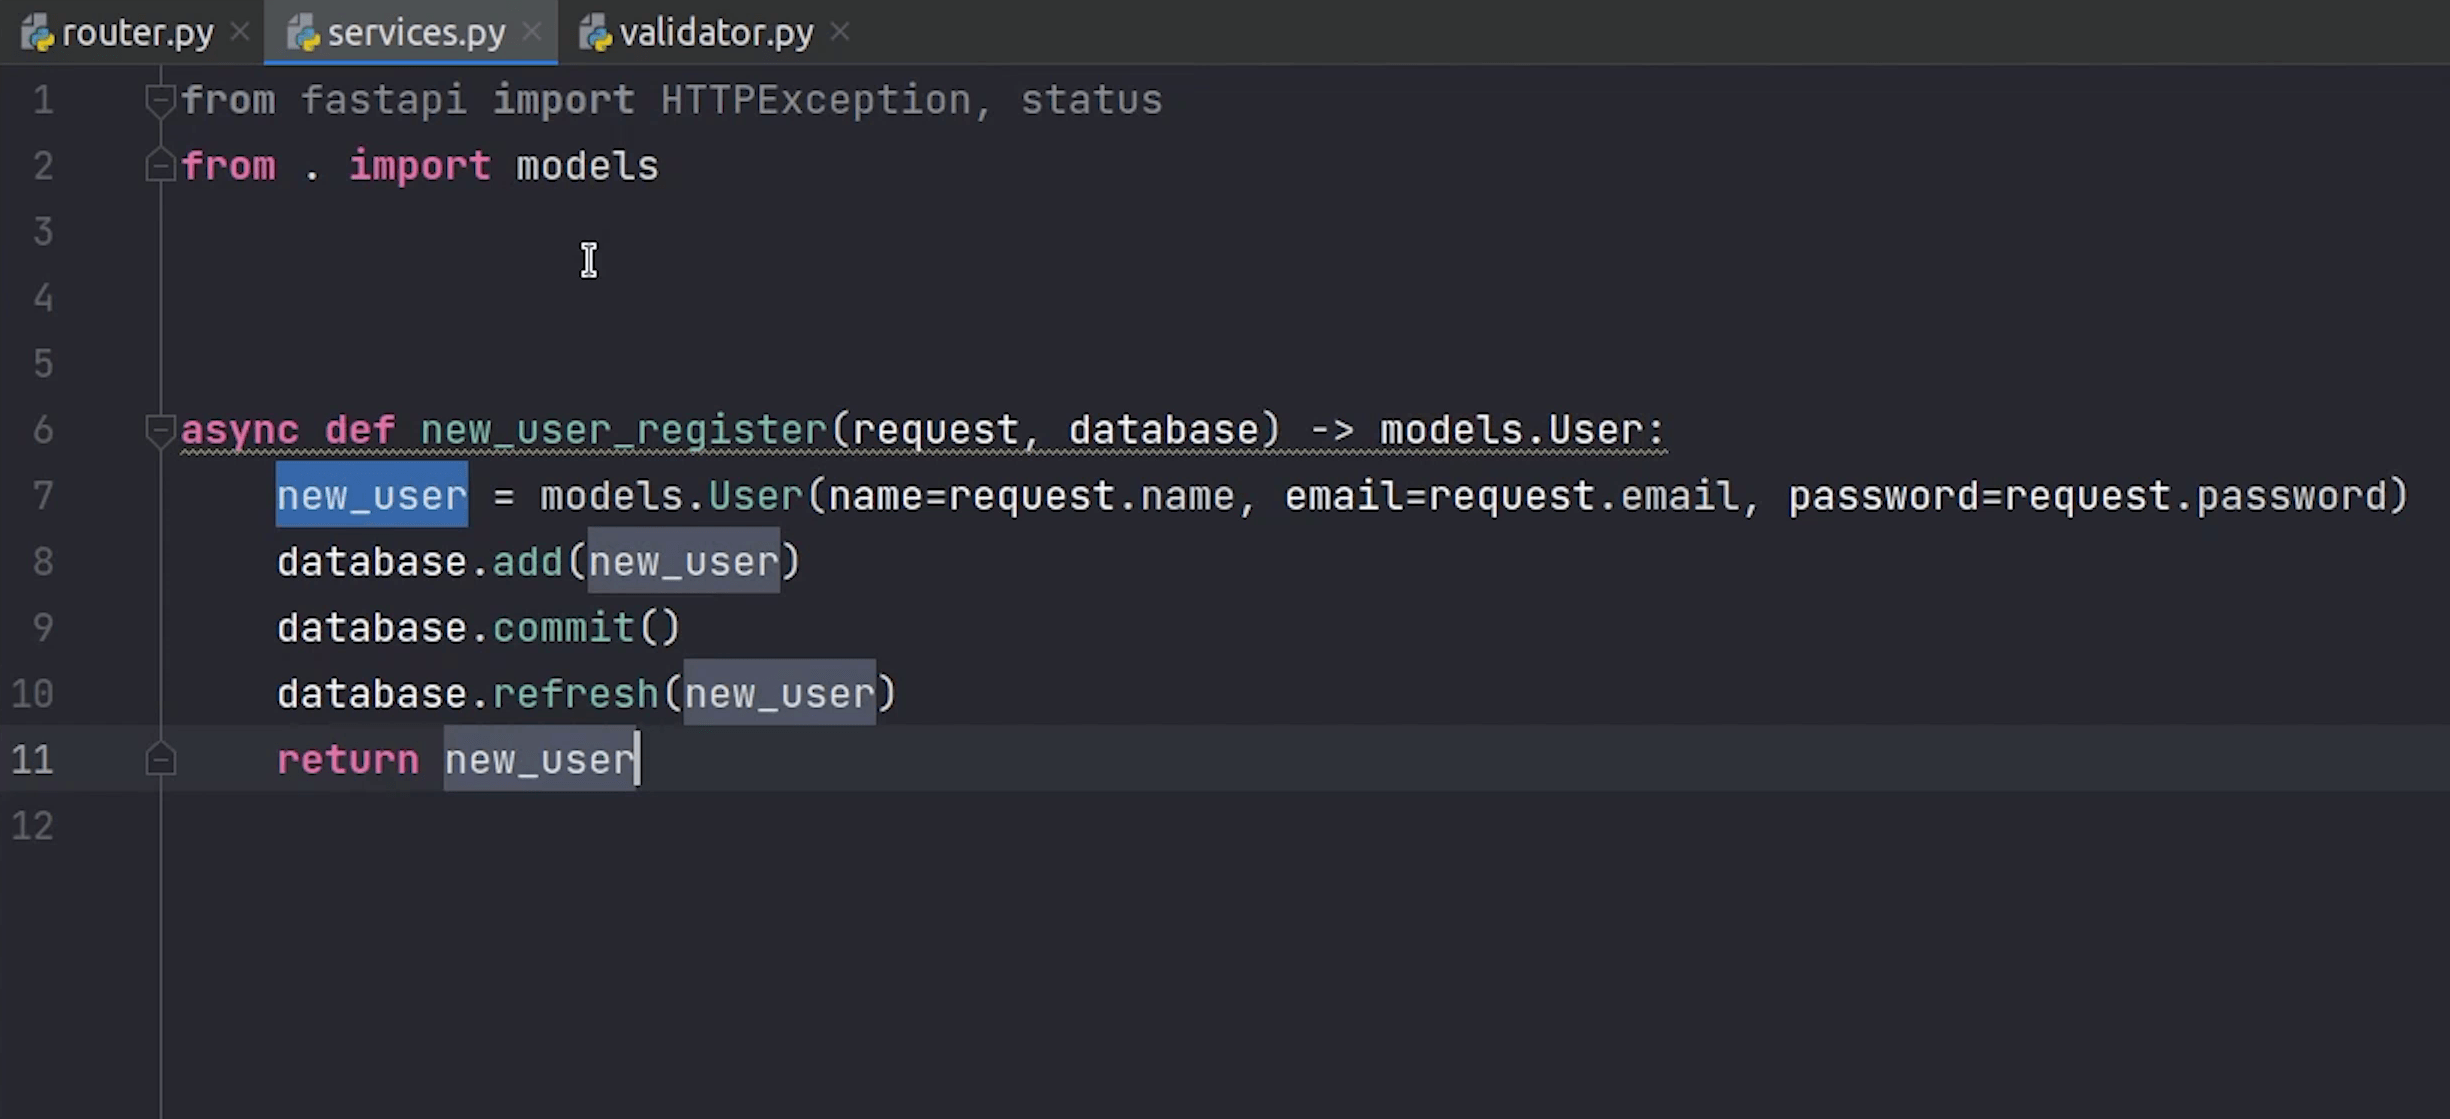Click the fold end marker on line 2
This screenshot has width=2450, height=1119.
point(160,166)
